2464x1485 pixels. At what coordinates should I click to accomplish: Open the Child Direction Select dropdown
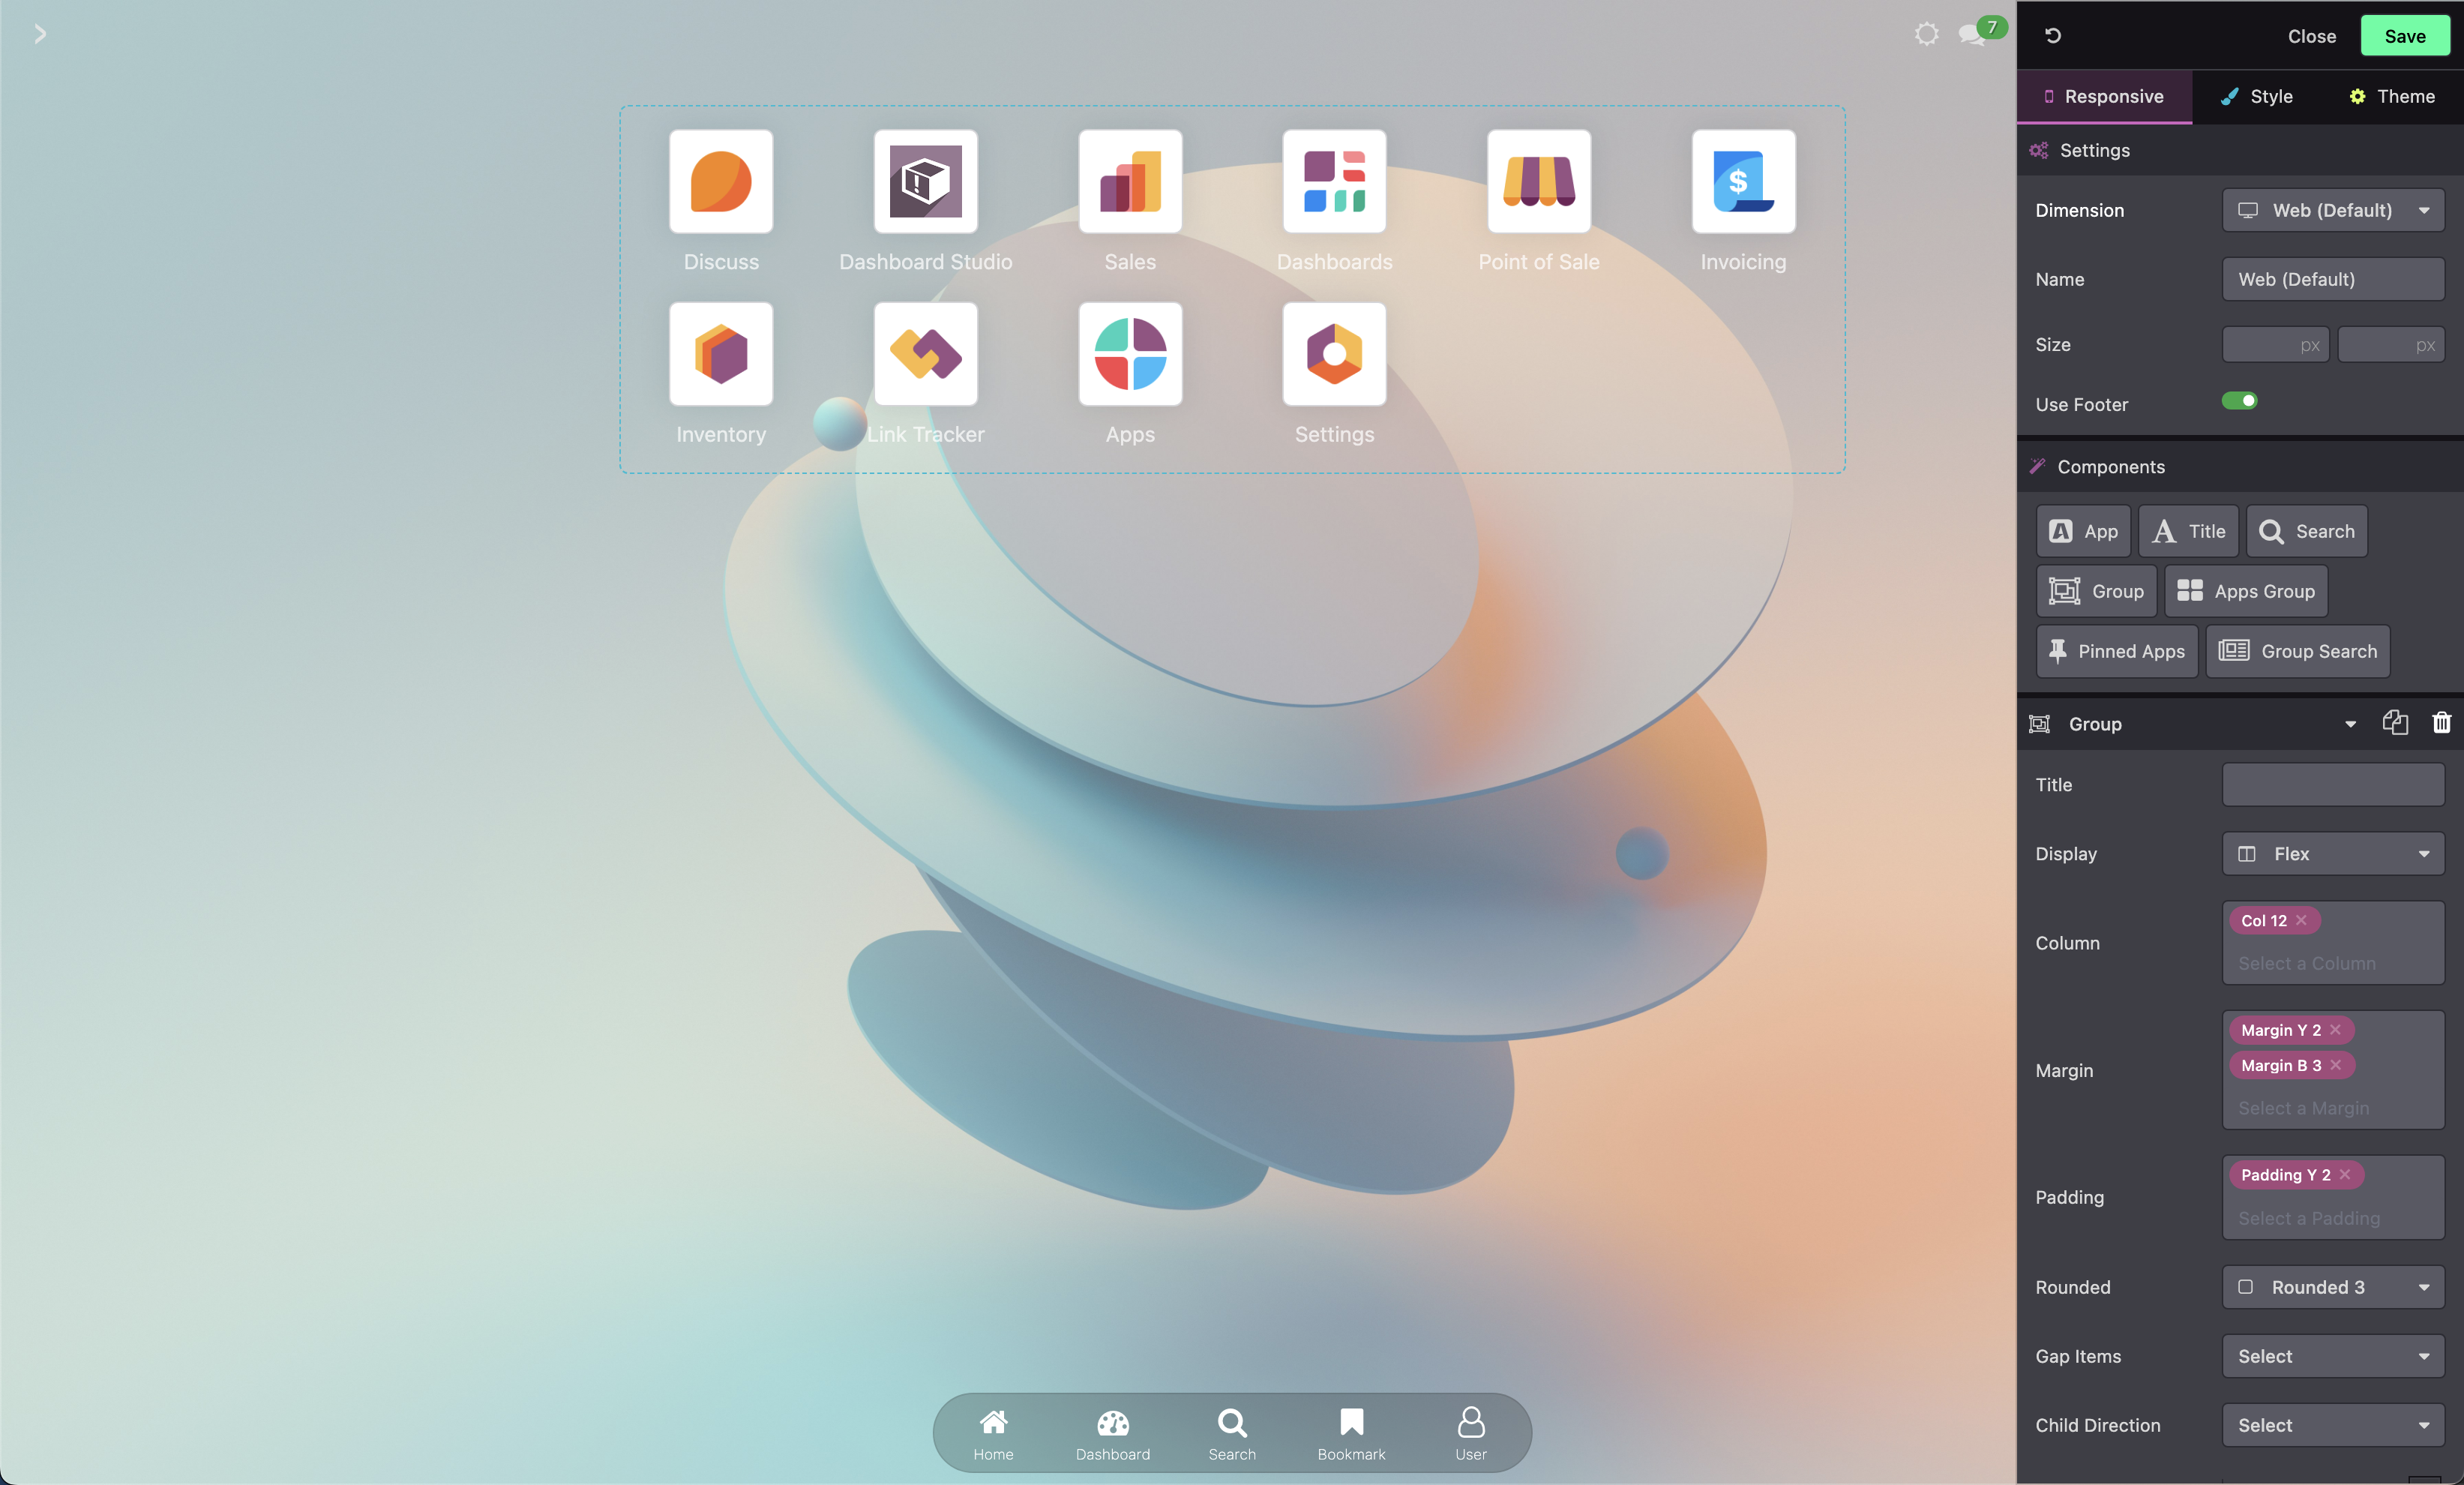pos(2332,1425)
